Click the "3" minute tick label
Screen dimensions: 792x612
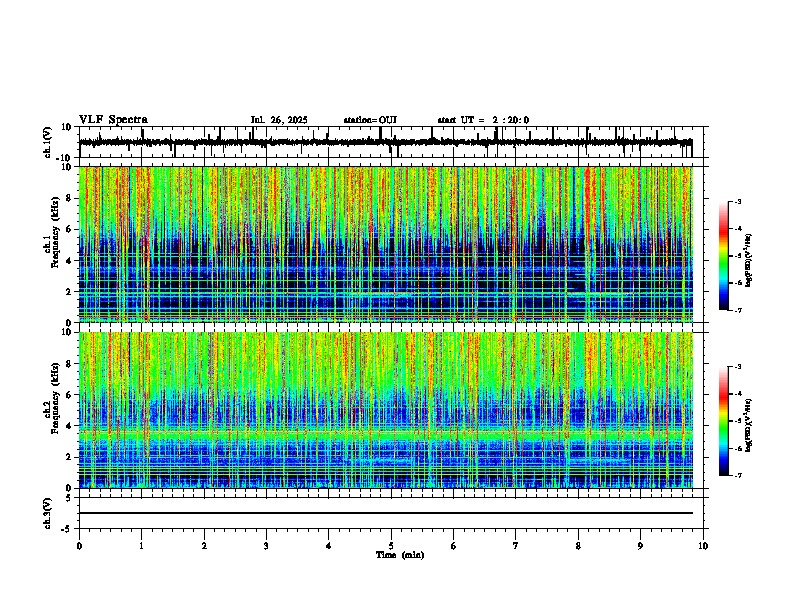pyautogui.click(x=266, y=546)
